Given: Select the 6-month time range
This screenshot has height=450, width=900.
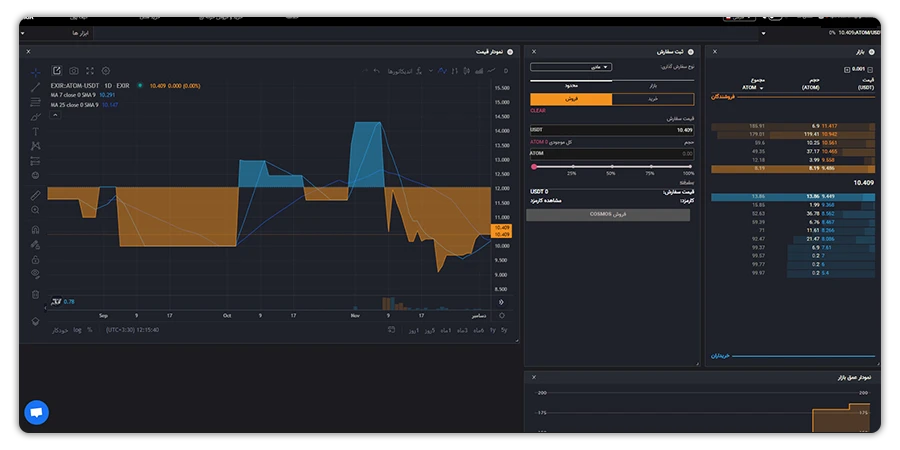Looking at the screenshot, I should (479, 330).
